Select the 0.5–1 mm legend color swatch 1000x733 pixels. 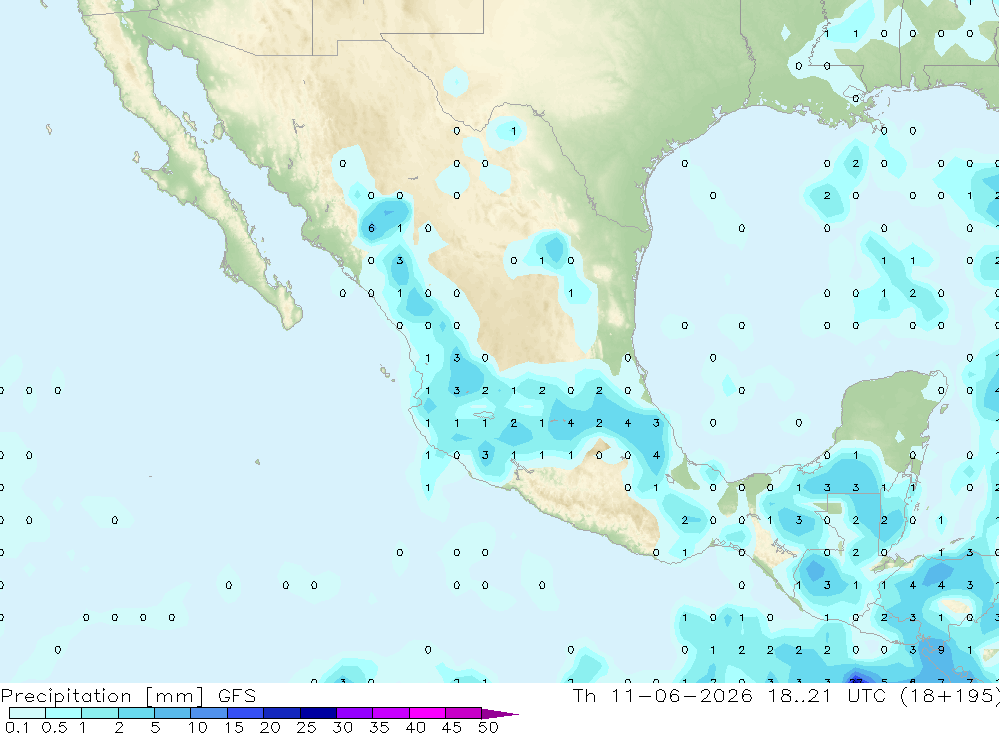tap(63, 713)
